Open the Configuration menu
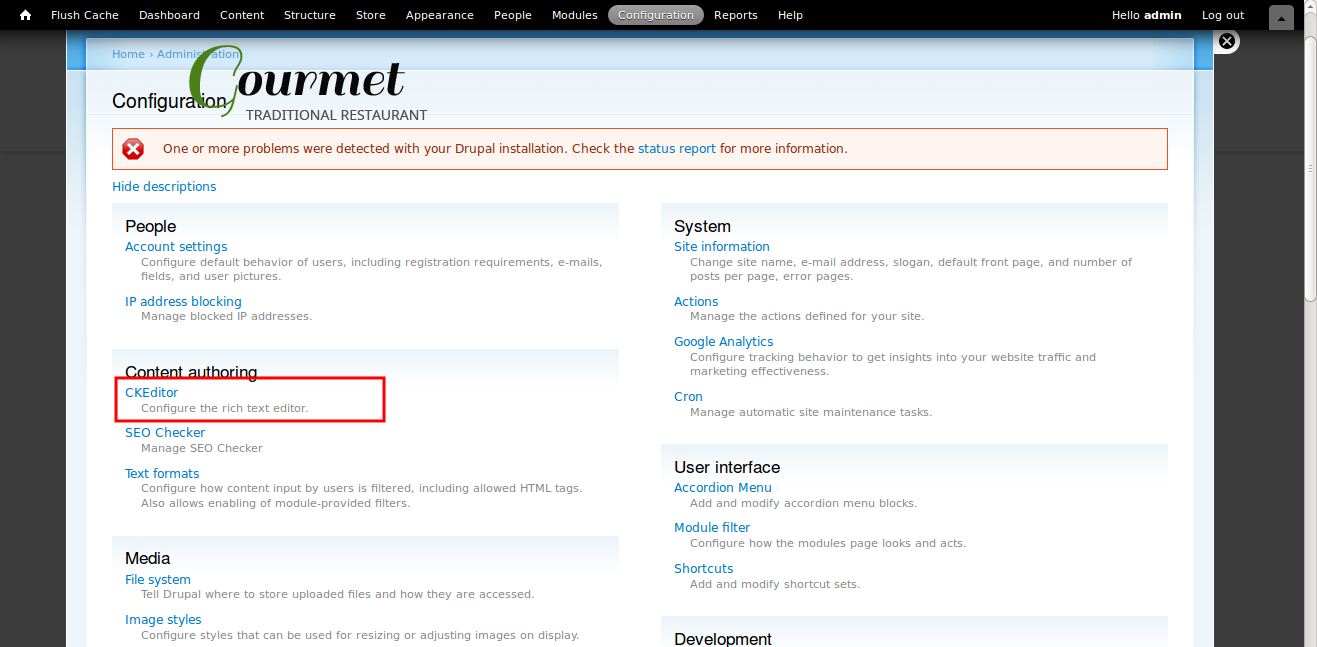The width and height of the screenshot is (1317, 647). click(655, 14)
